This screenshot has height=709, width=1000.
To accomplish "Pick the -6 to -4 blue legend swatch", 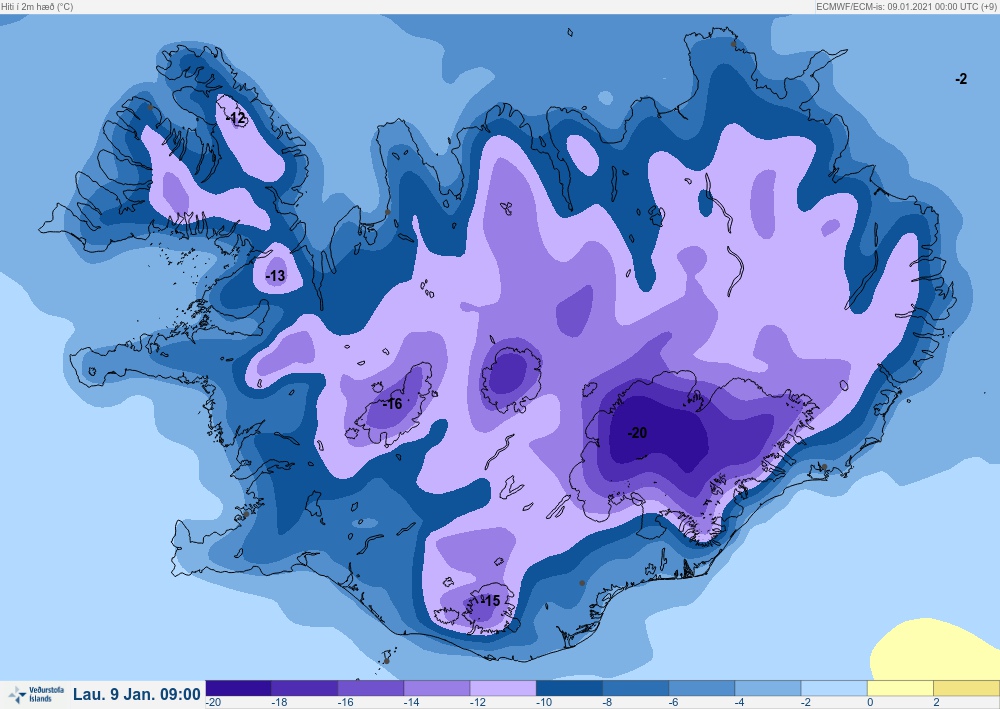I will [x=702, y=688].
